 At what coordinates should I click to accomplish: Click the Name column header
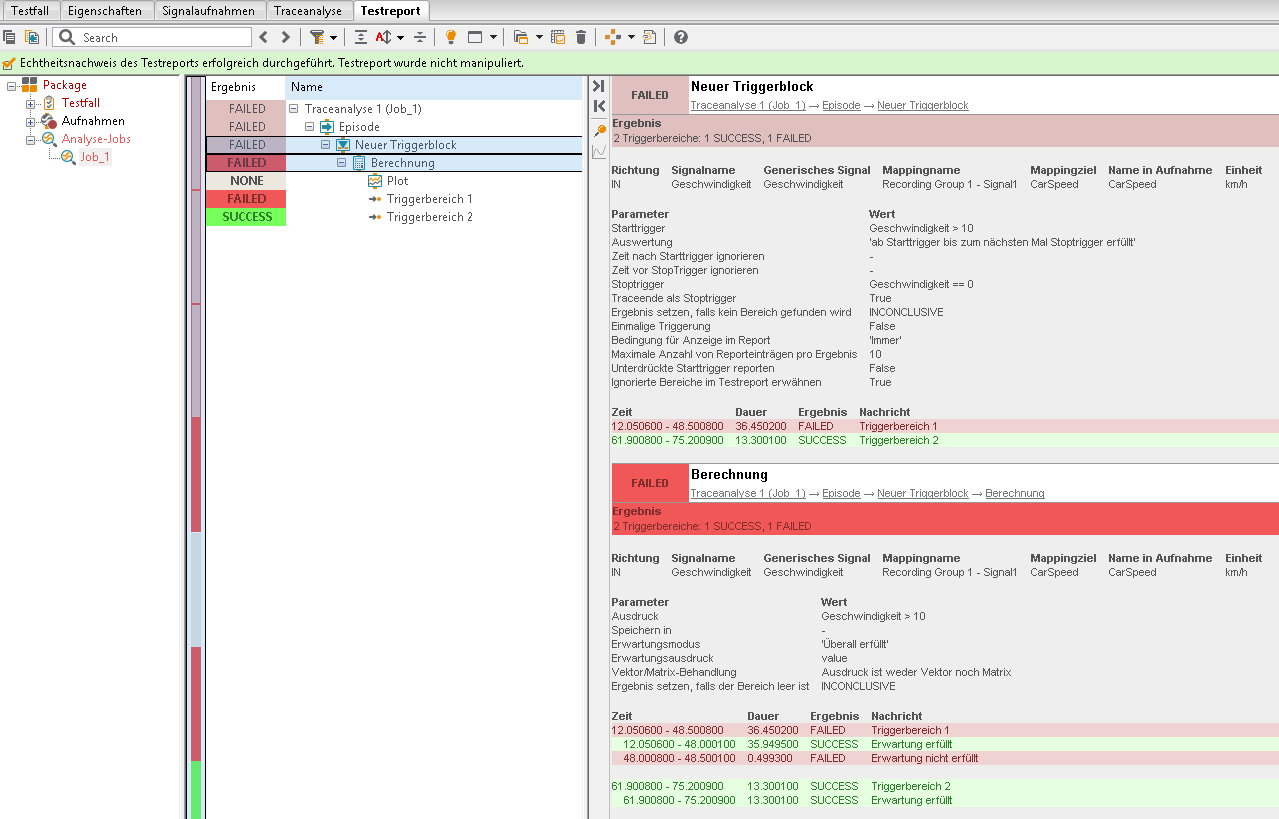[x=433, y=87]
